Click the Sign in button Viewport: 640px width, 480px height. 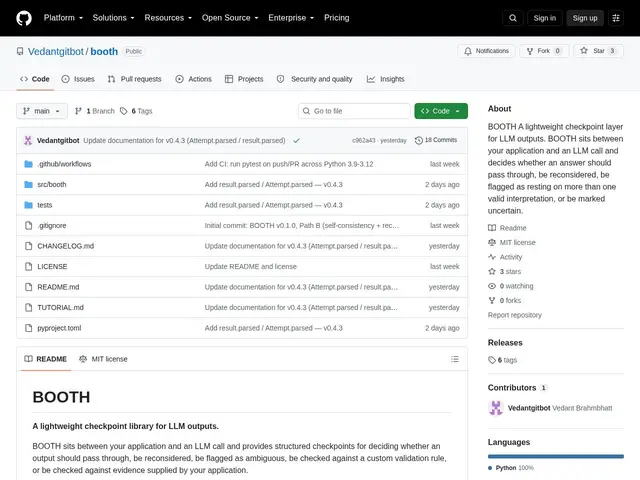click(544, 18)
